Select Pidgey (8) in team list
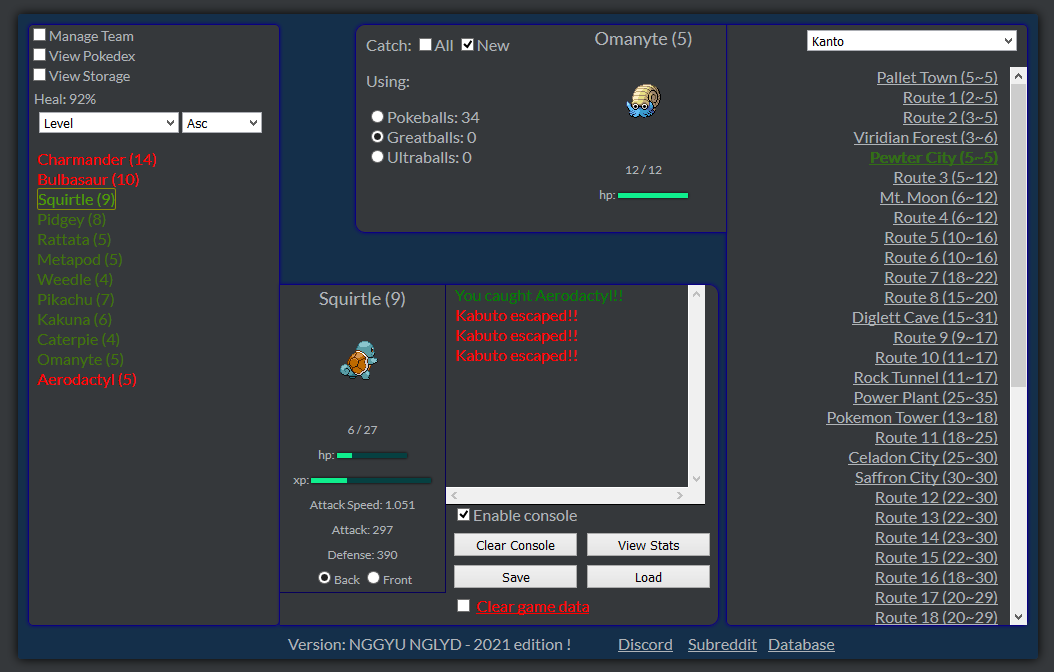 tap(71, 220)
